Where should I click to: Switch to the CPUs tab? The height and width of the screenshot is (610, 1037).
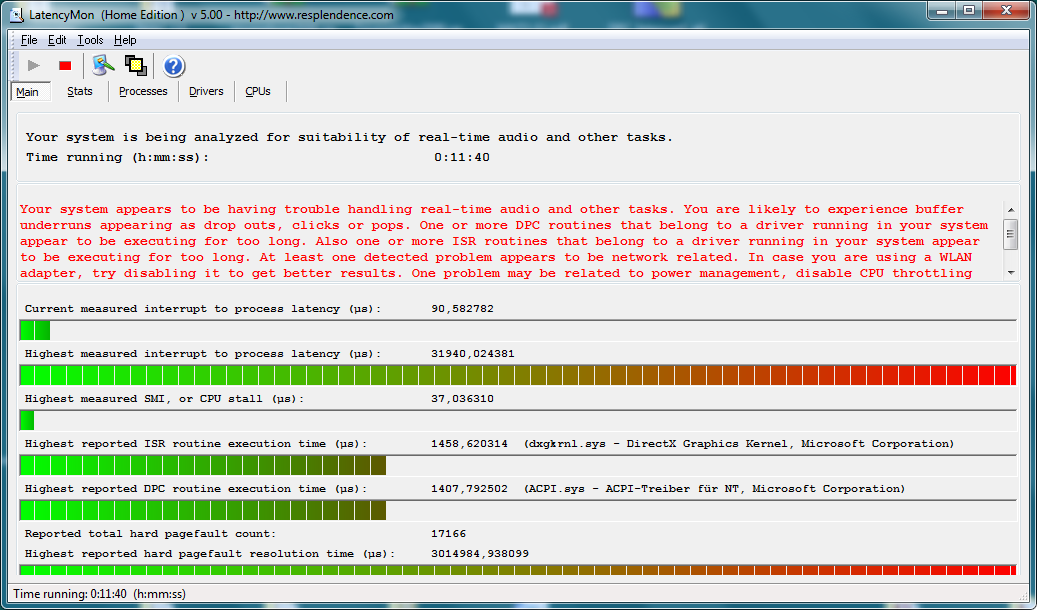coord(258,92)
